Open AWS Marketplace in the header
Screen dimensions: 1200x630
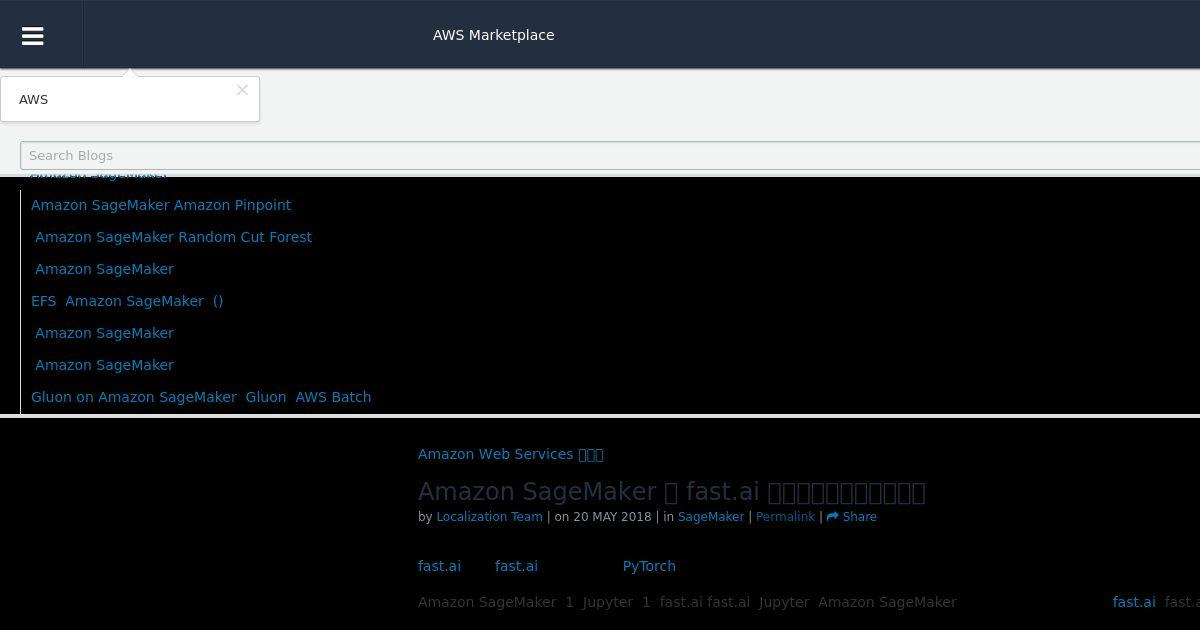tap(493, 35)
